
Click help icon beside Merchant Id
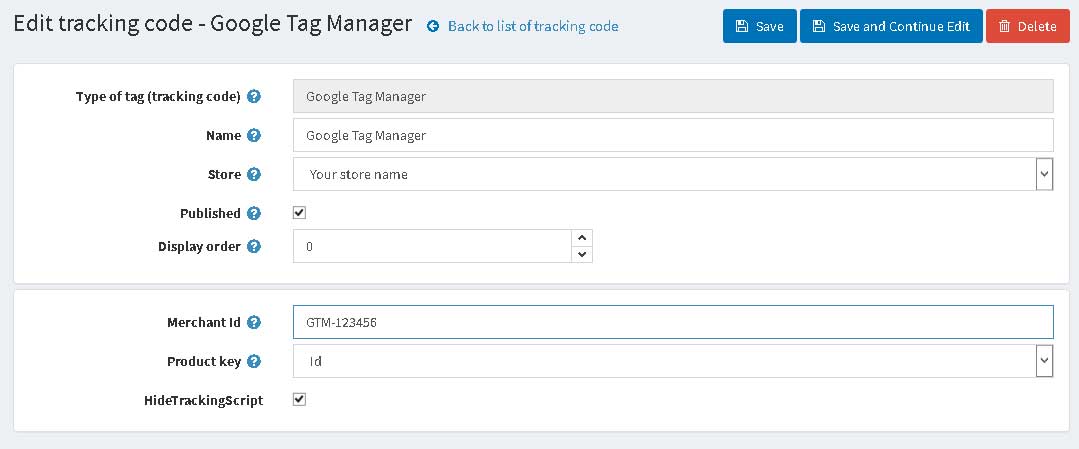254,322
